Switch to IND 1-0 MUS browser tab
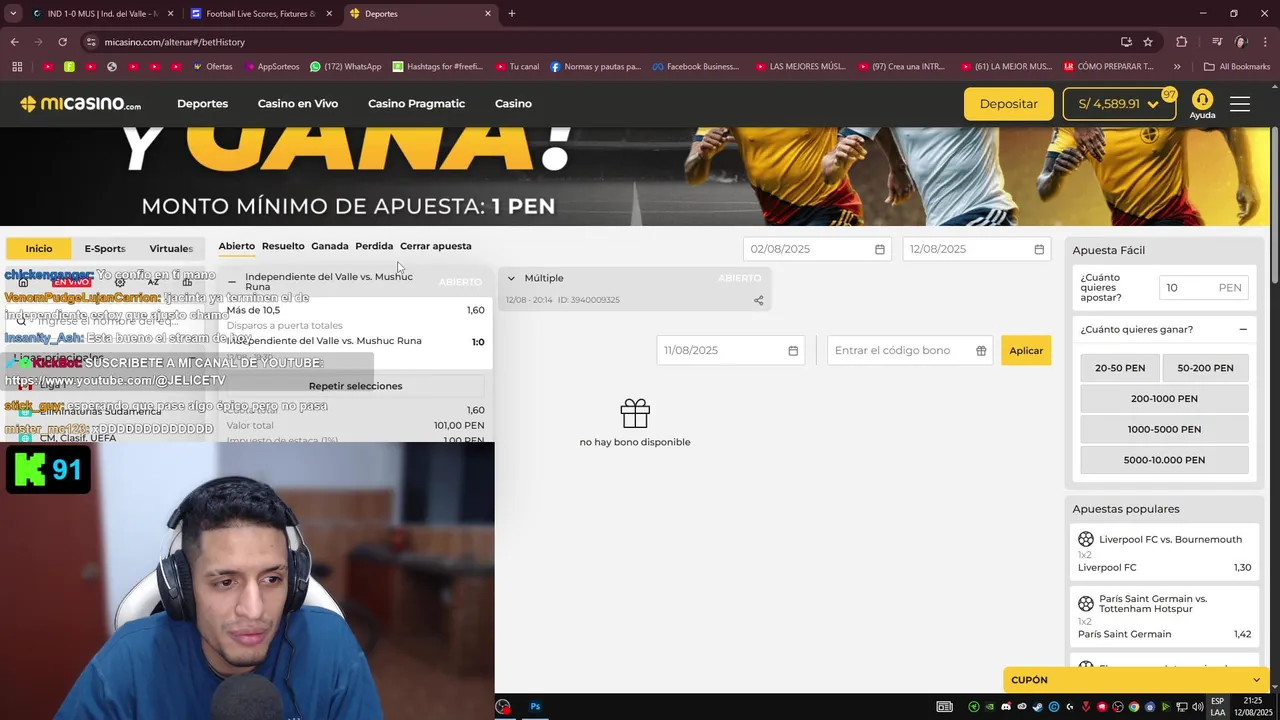Viewport: 1280px width, 720px height. [102, 14]
